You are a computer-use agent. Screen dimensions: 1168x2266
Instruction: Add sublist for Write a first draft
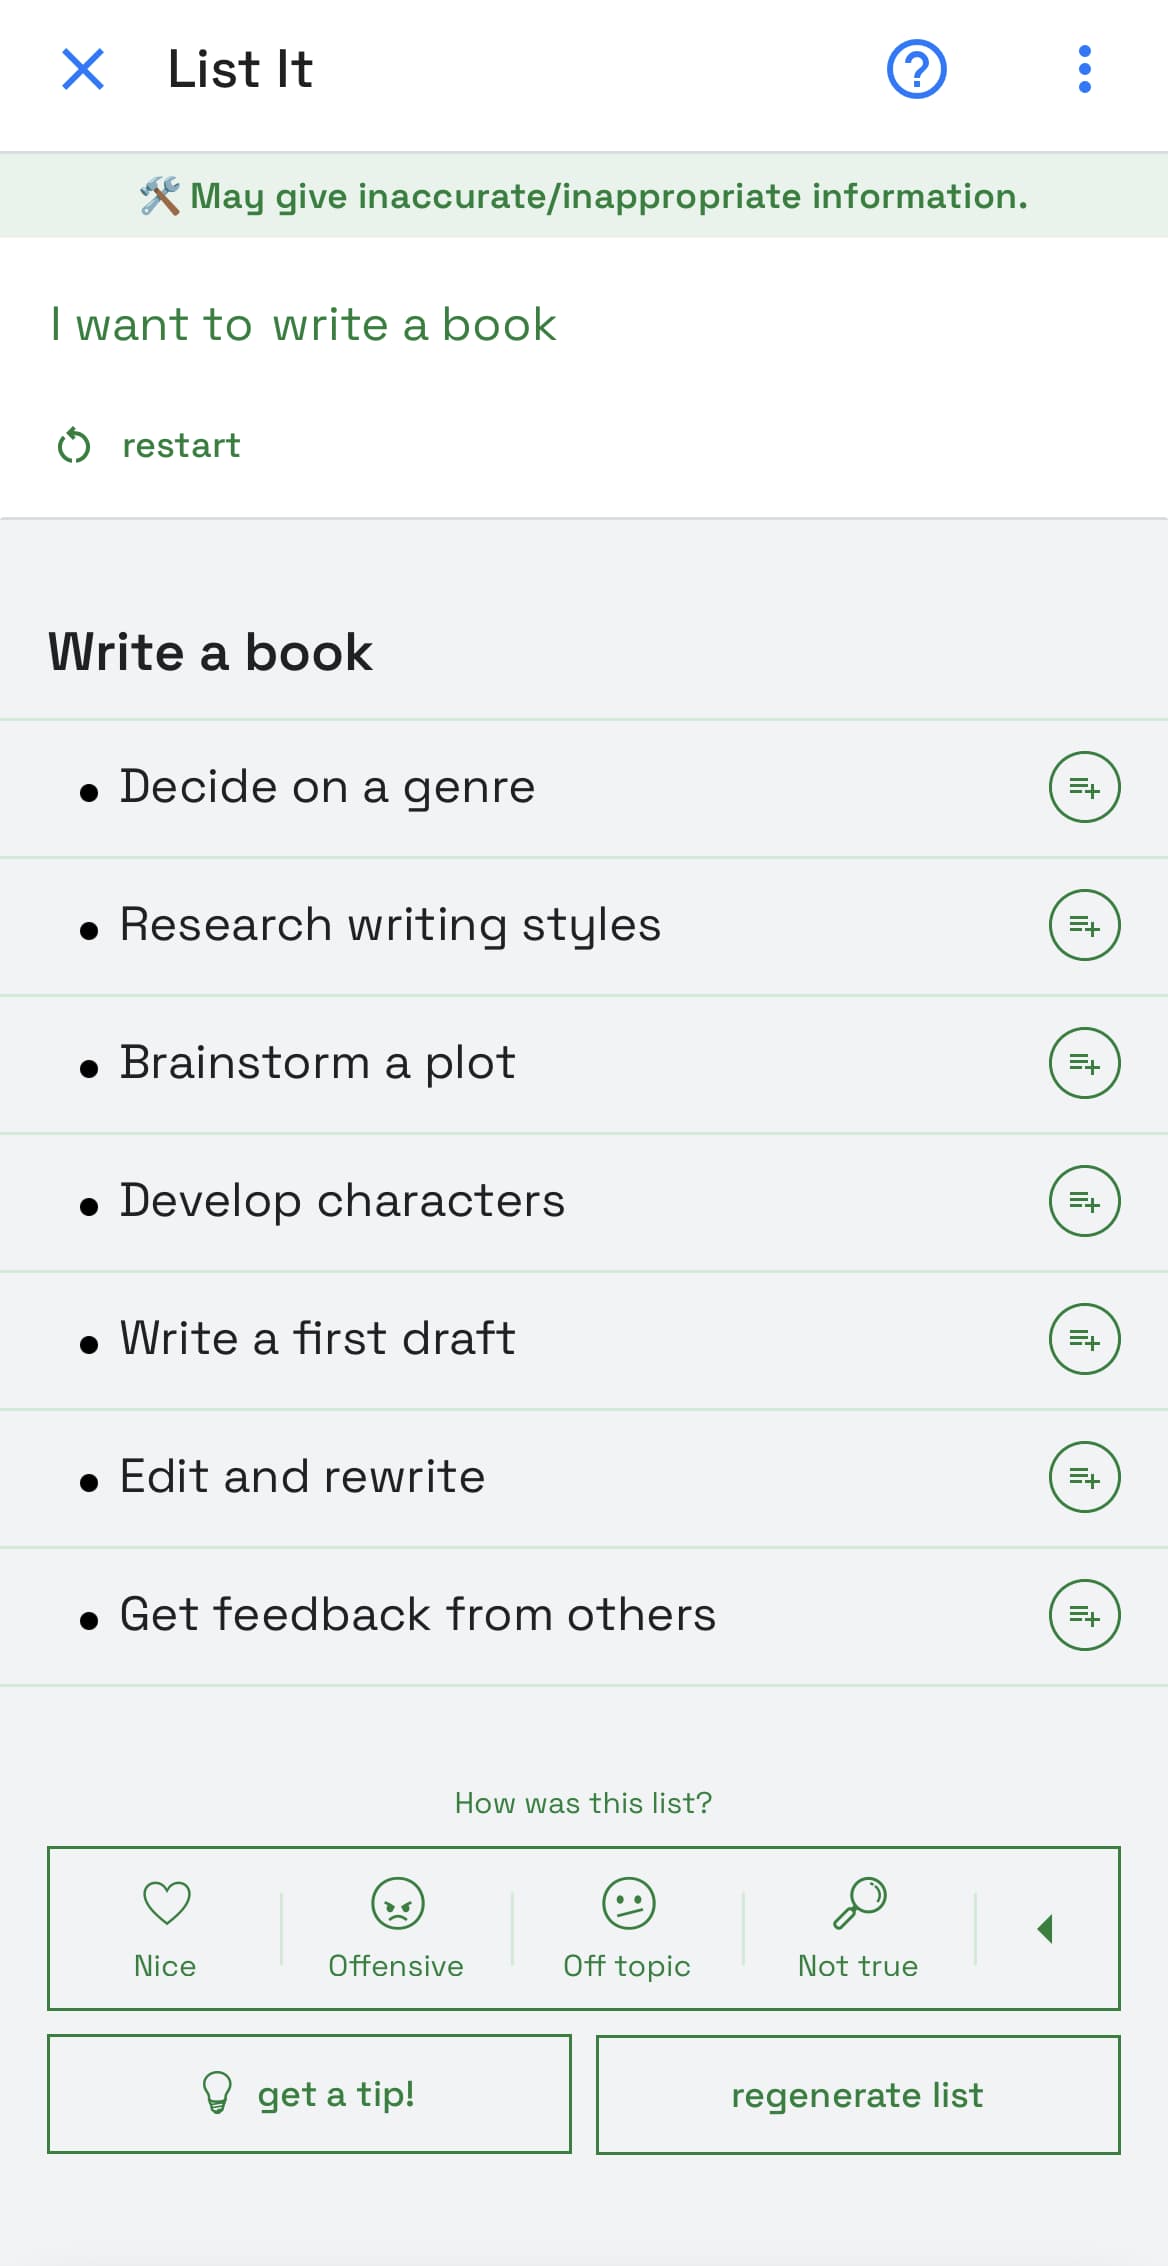coord(1084,1340)
